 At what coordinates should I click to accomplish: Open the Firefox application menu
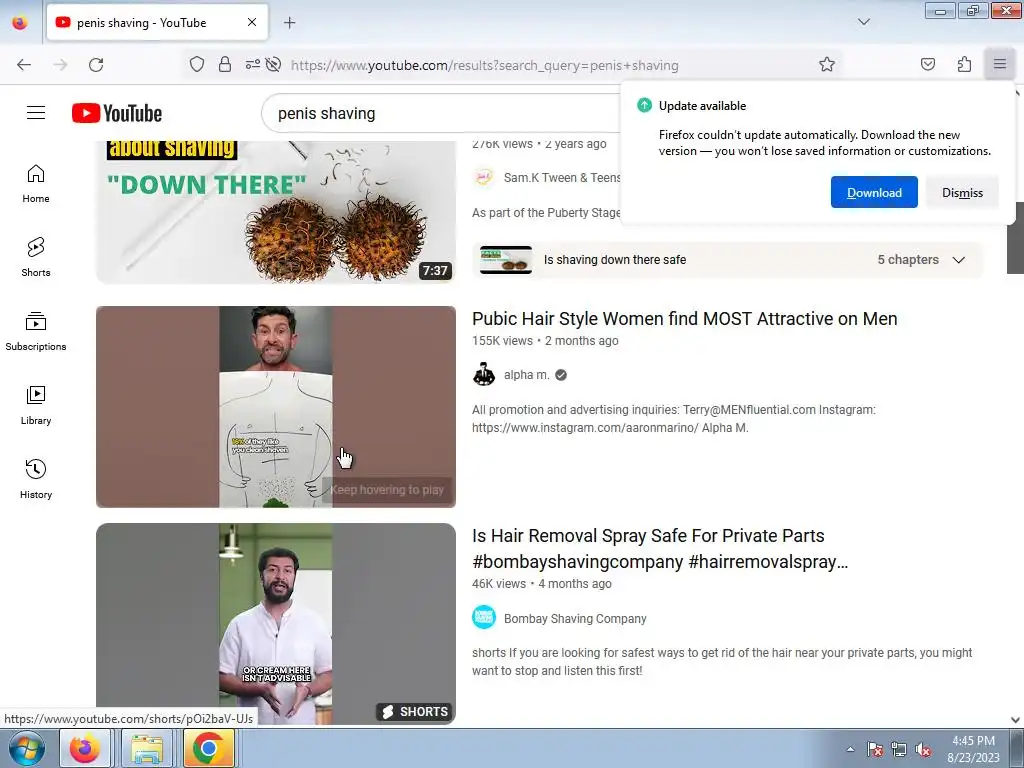coord(999,64)
